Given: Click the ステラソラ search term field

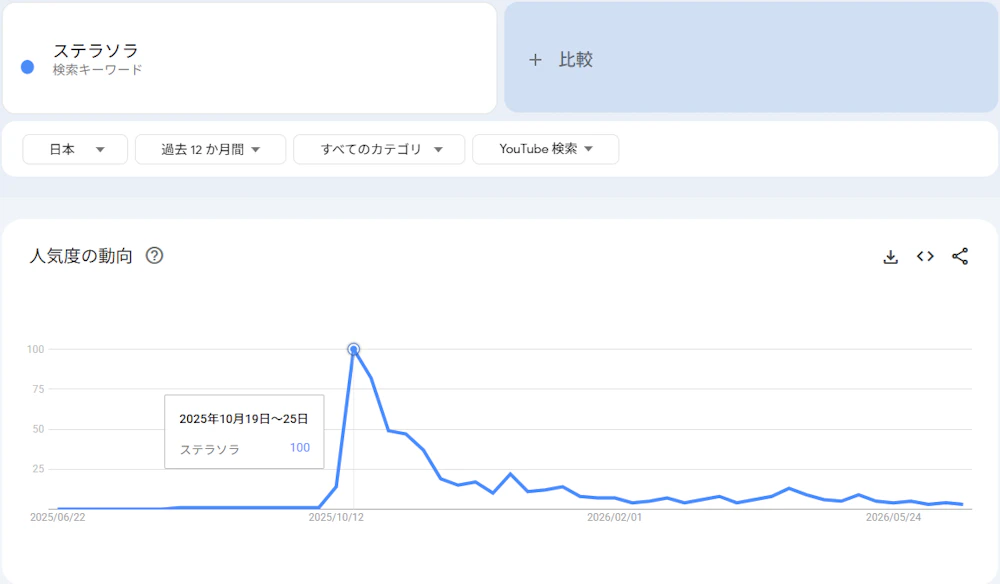Looking at the screenshot, I should (249, 58).
